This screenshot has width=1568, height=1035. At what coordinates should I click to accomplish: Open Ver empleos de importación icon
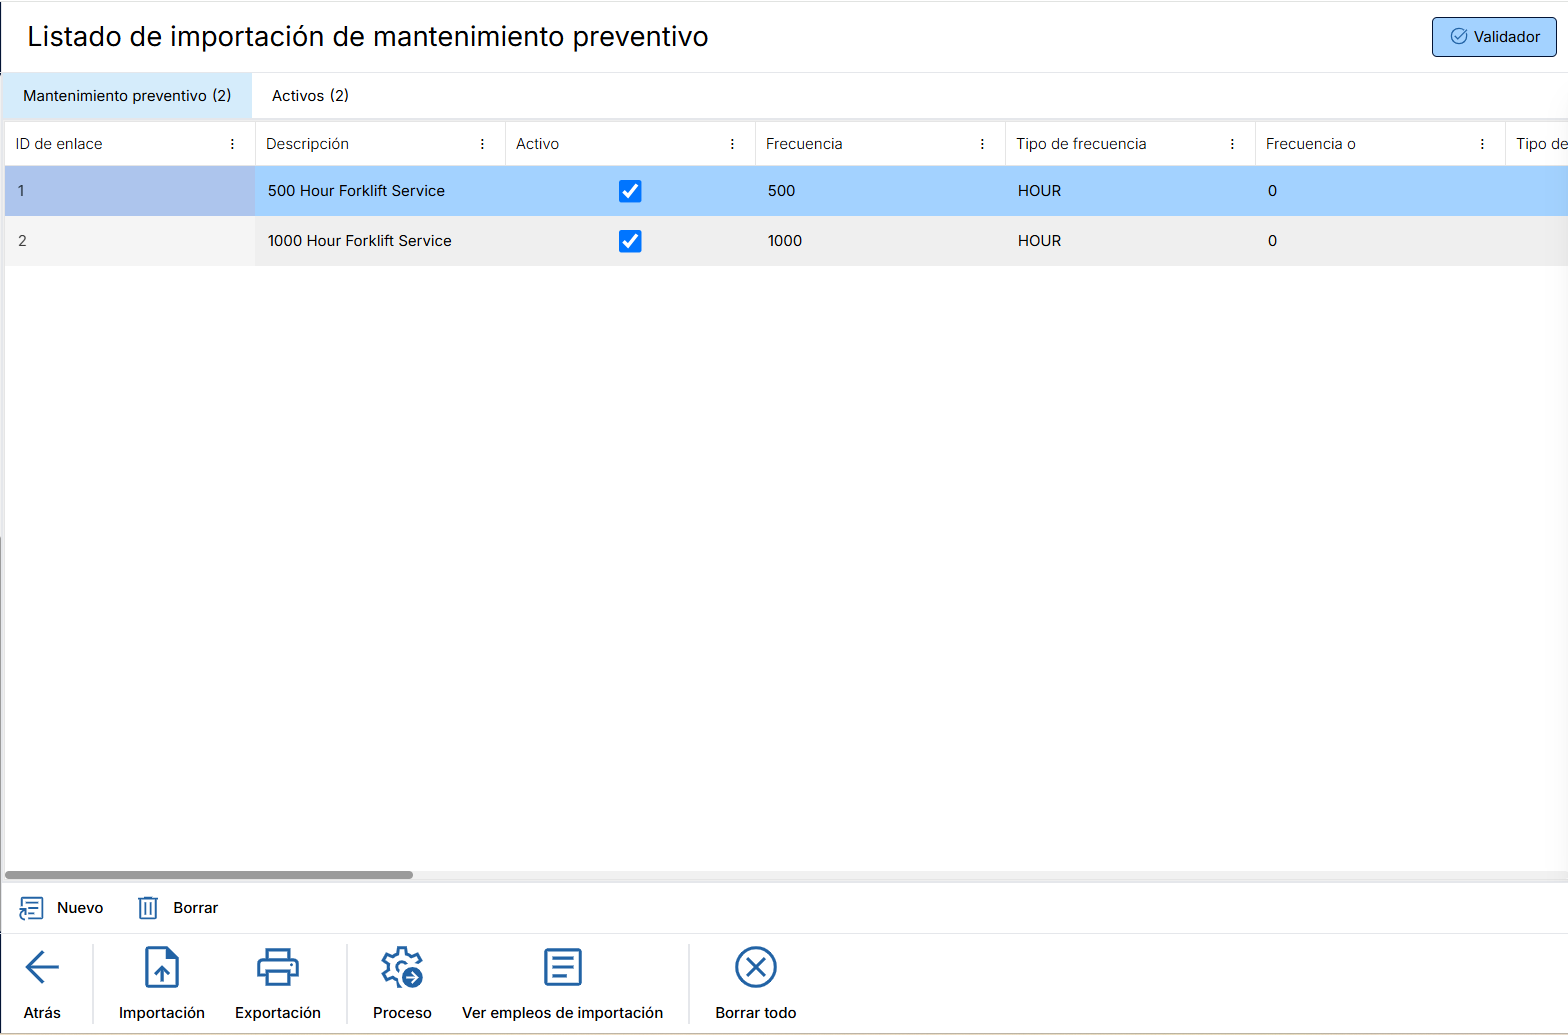pos(563,967)
